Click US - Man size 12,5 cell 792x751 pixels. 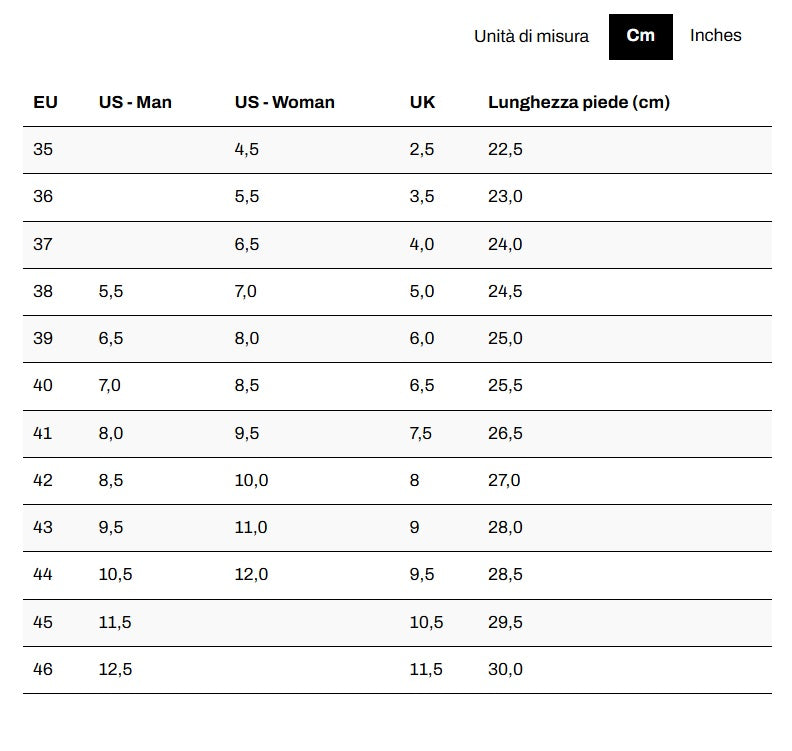pyautogui.click(x=115, y=670)
